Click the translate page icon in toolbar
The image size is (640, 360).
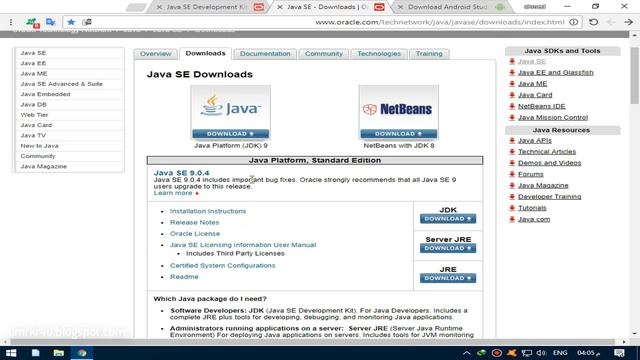pyautogui.click(x=51, y=22)
